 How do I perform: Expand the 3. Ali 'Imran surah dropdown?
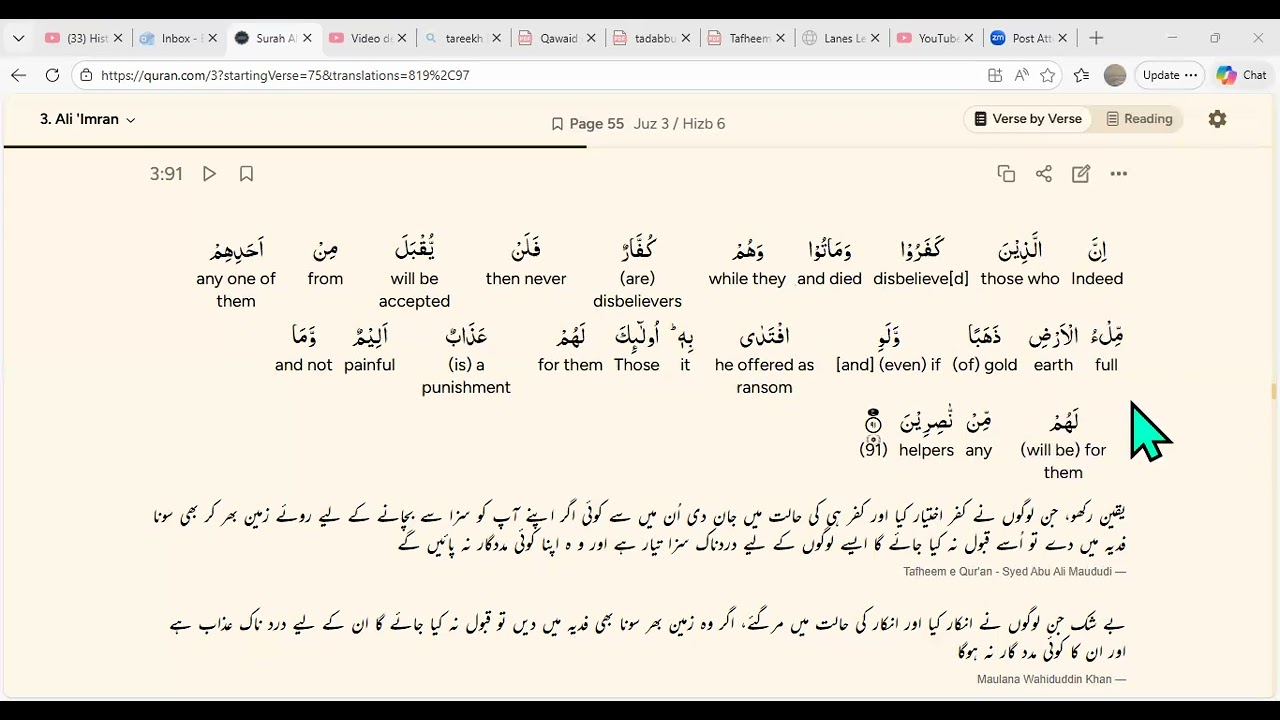(x=87, y=119)
